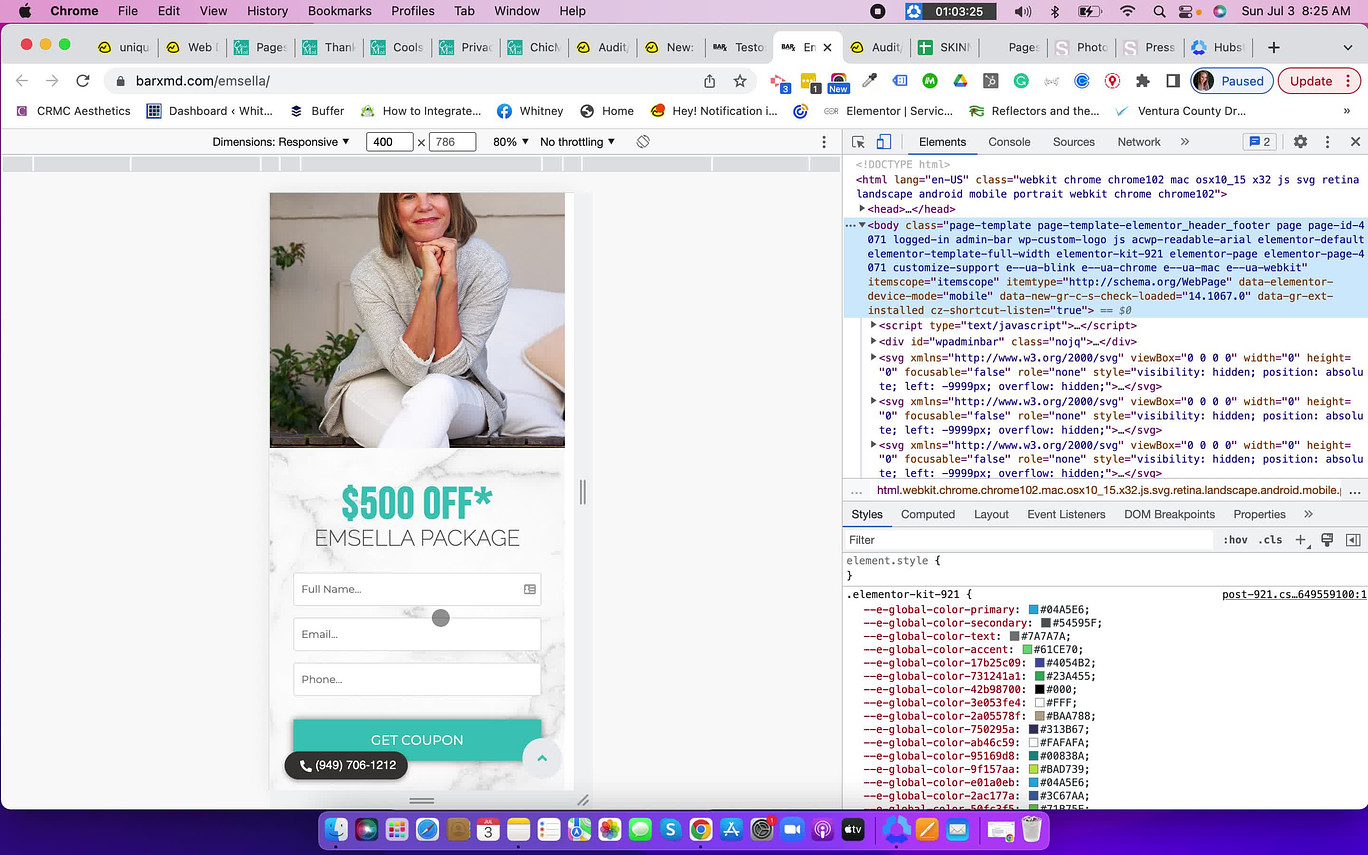Switch to the Console tab
1368x855 pixels.
pyautogui.click(x=1009, y=142)
